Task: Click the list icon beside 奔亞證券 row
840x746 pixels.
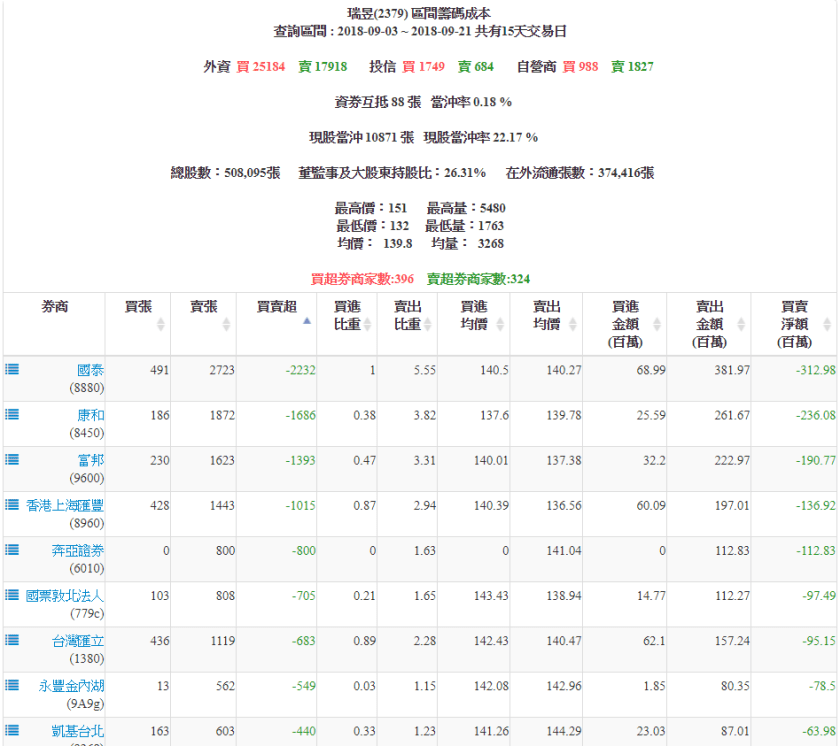Action: coord(12,549)
